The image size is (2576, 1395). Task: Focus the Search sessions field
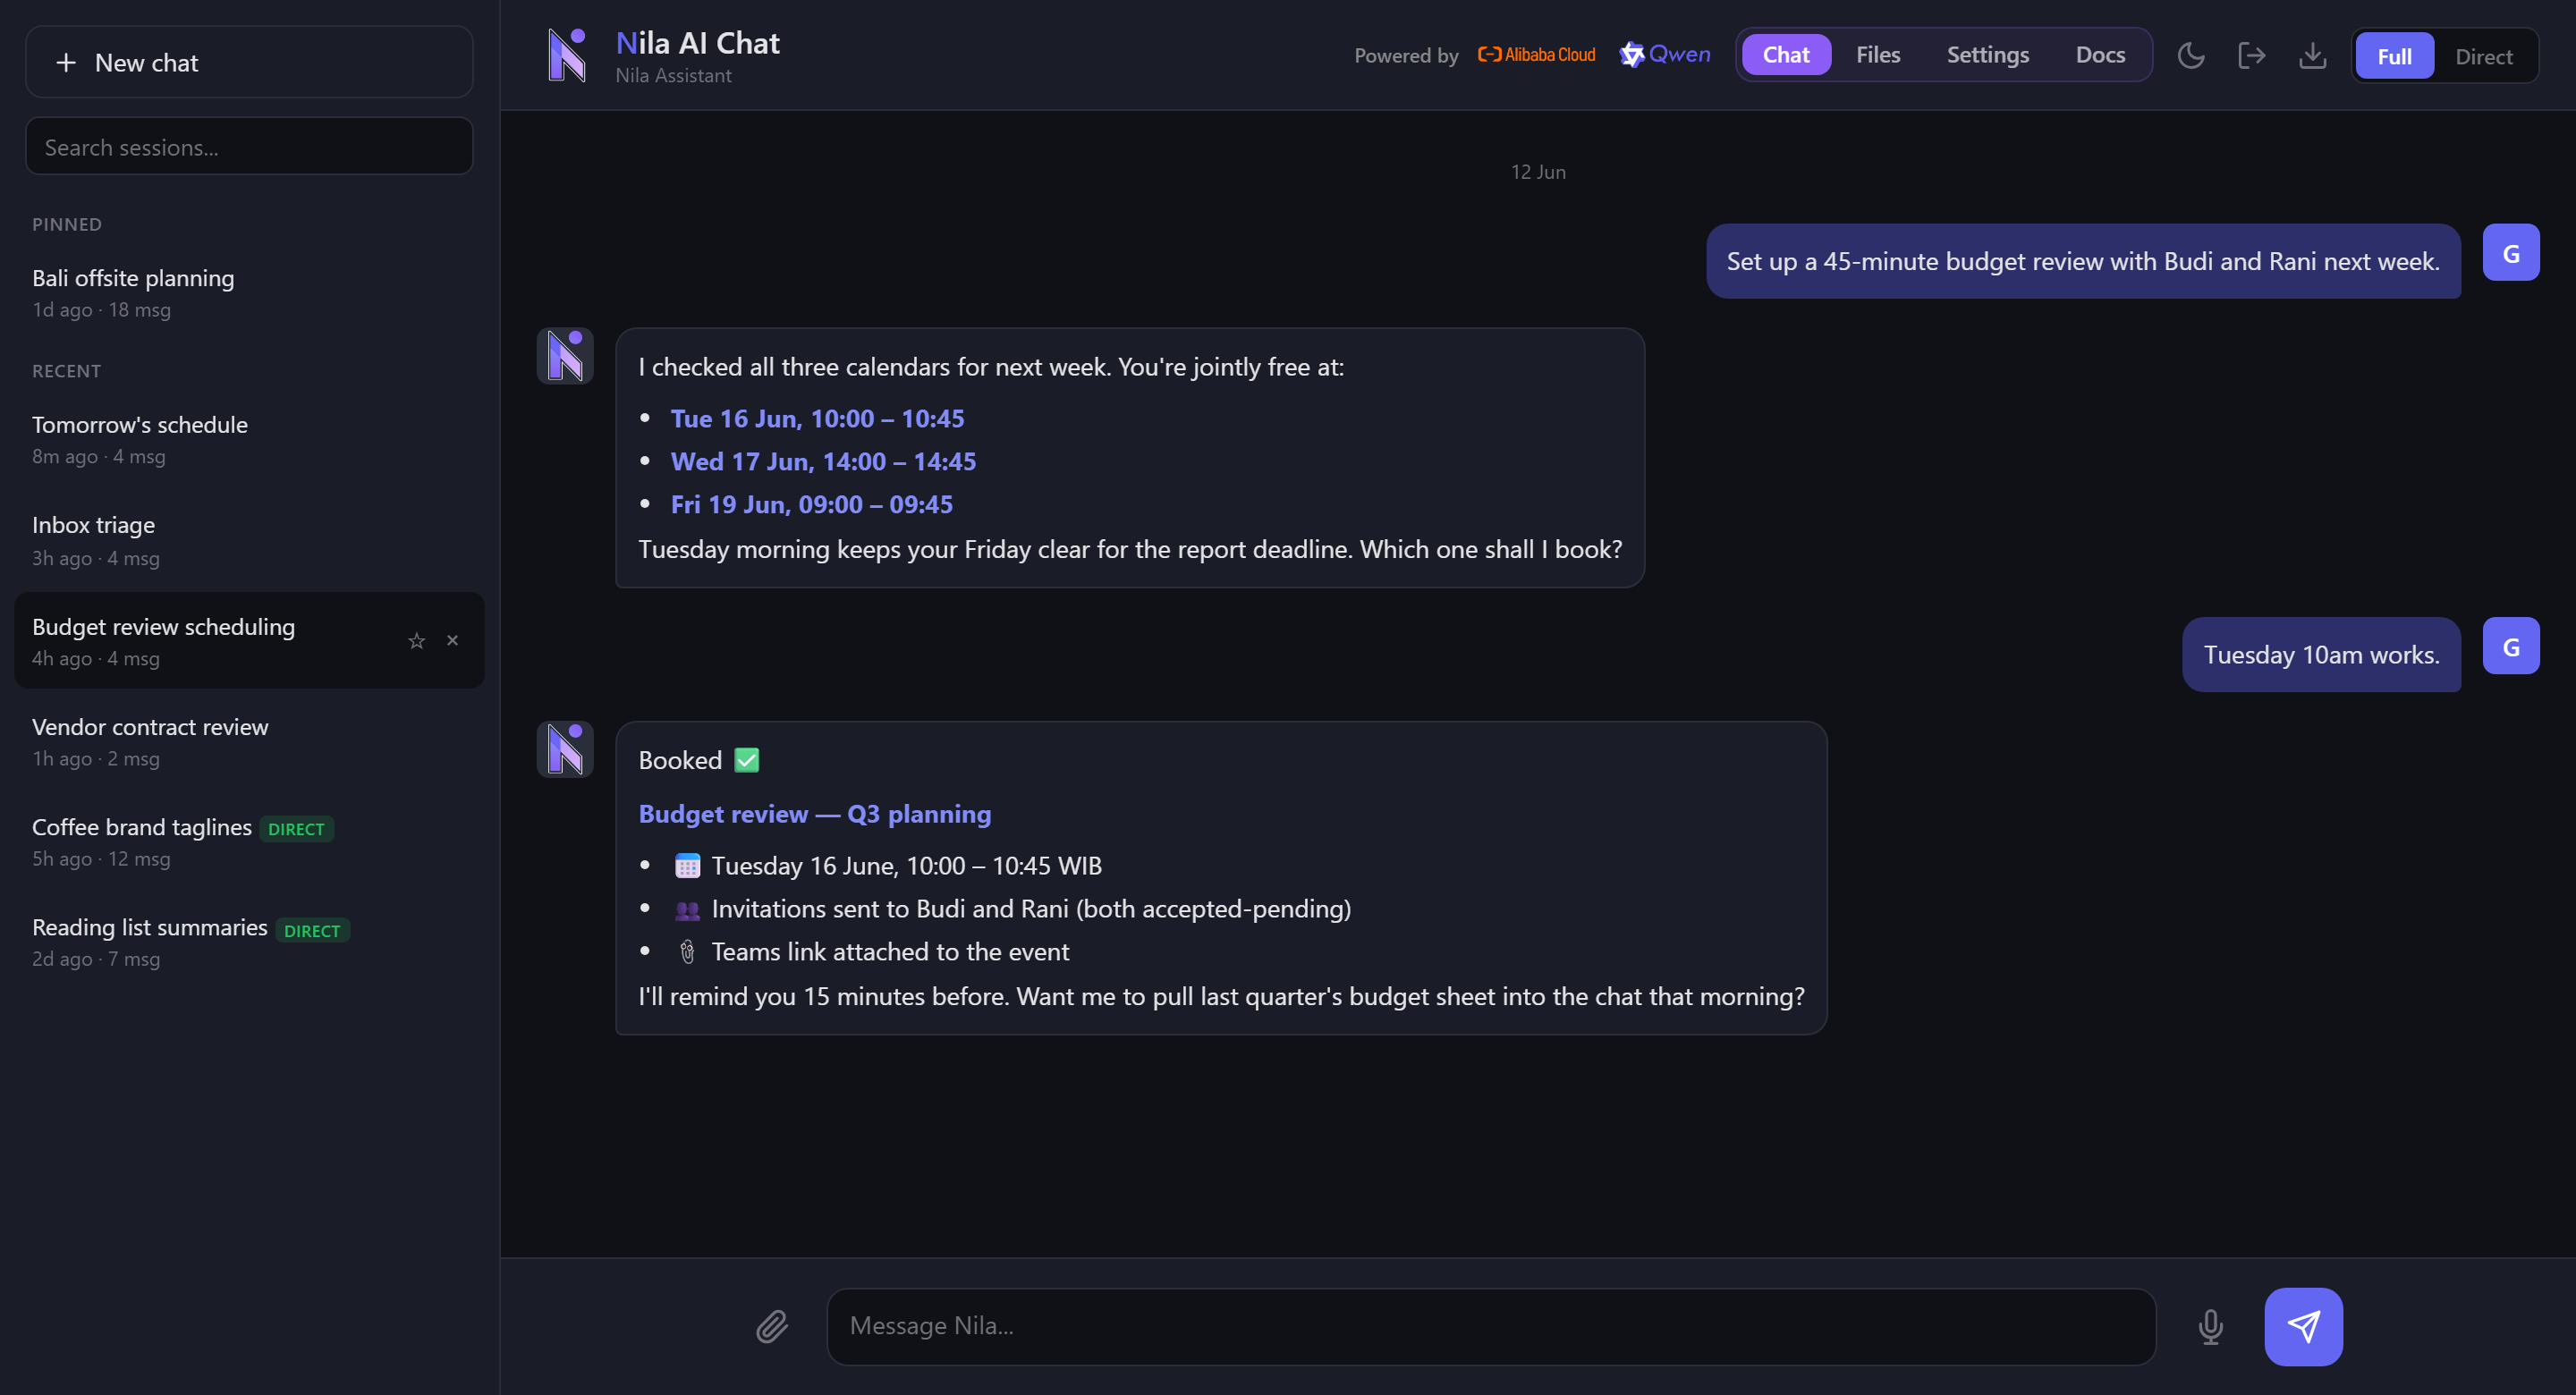pyautogui.click(x=249, y=147)
